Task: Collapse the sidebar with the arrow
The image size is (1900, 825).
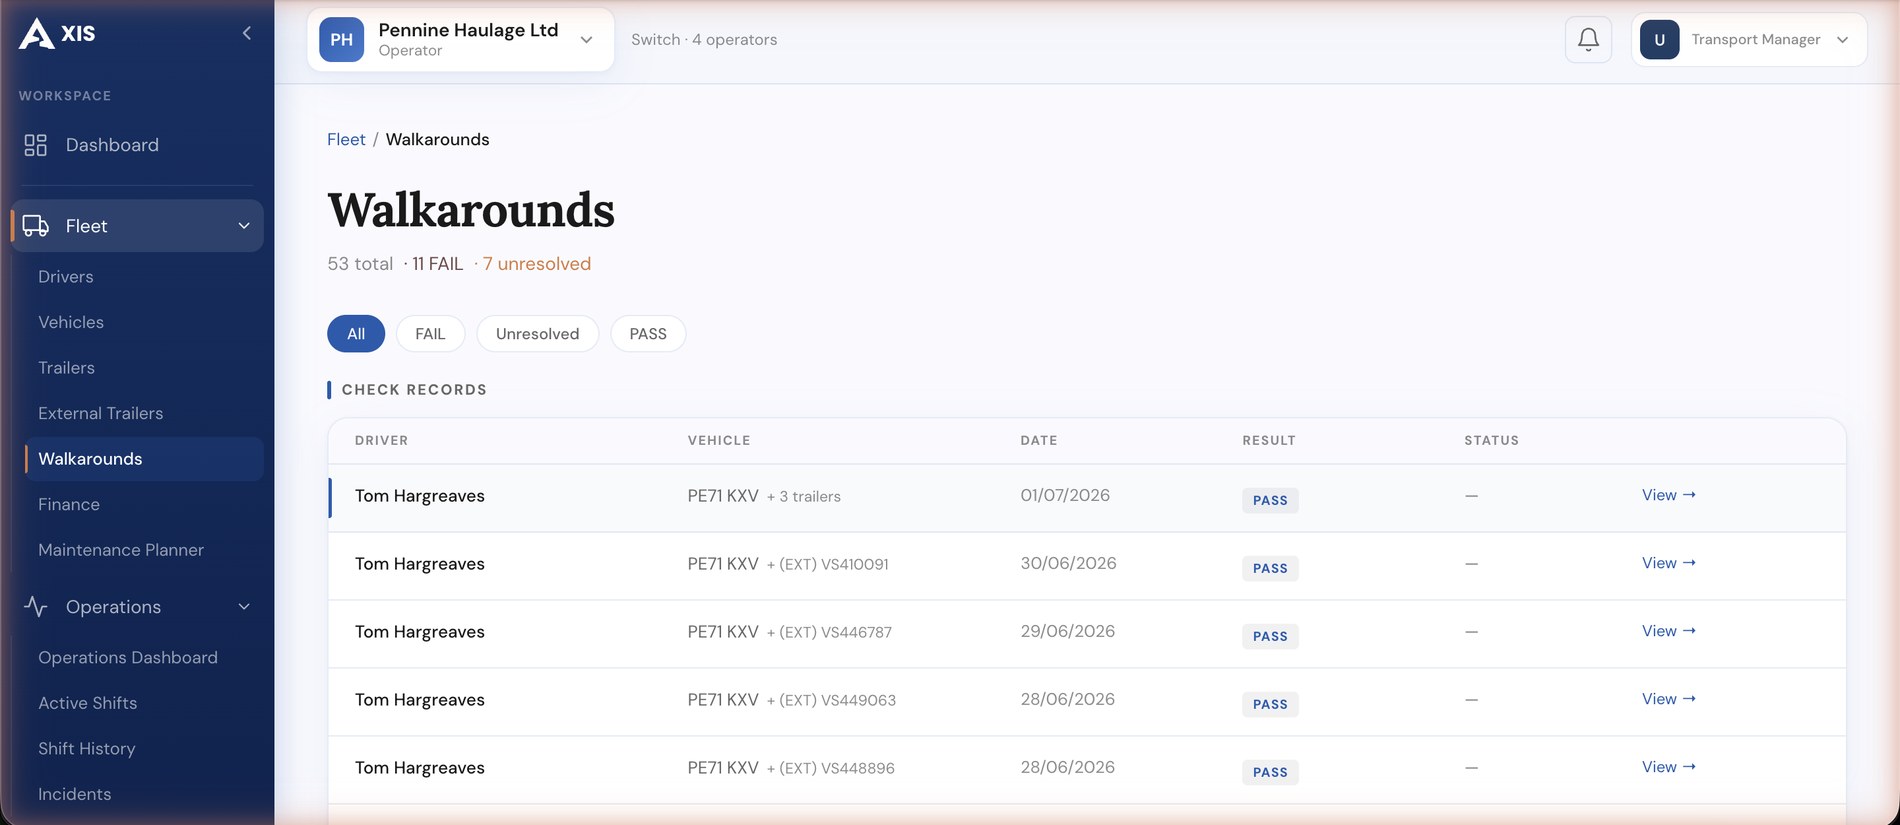Action: point(246,33)
